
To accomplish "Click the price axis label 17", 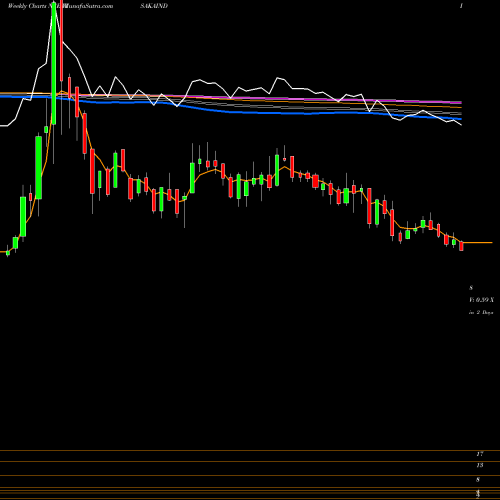I will (480, 454).
